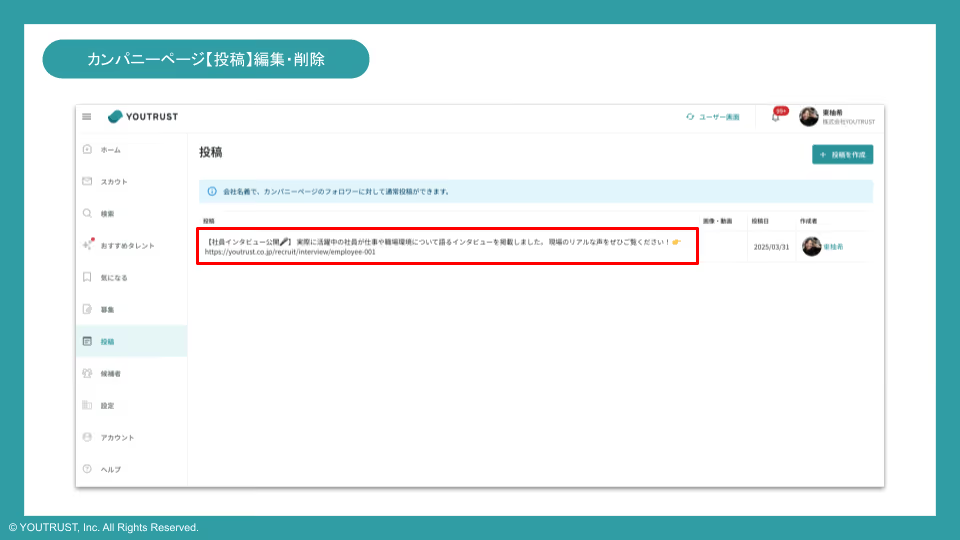Go to アカウント in the sidebar

[116, 437]
